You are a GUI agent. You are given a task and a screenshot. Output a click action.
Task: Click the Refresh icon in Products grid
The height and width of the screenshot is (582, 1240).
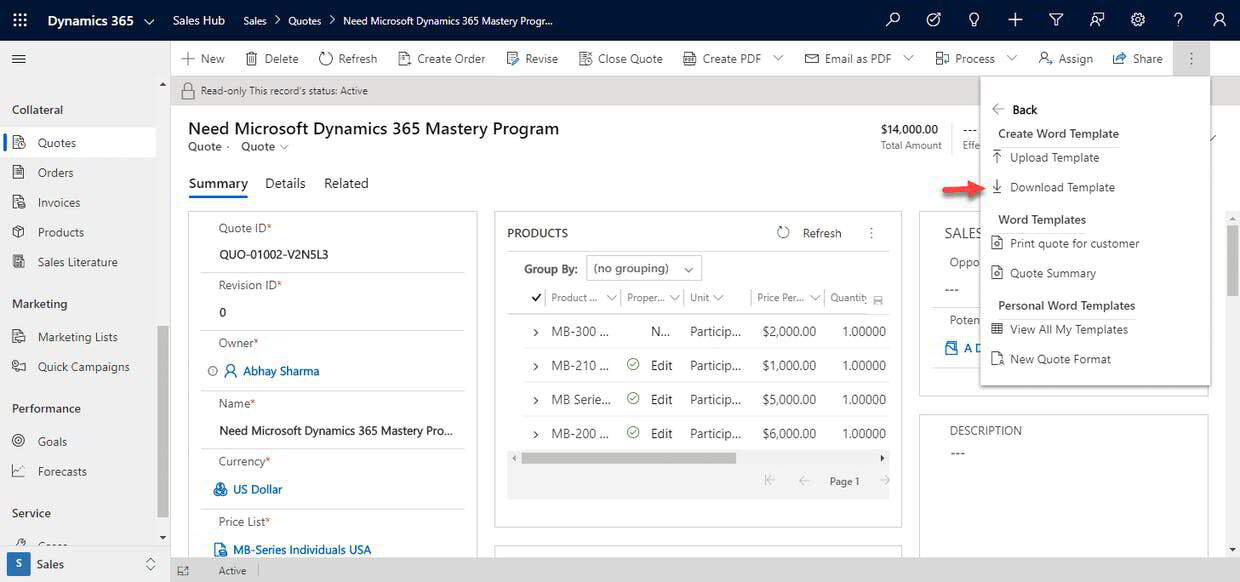tap(784, 233)
